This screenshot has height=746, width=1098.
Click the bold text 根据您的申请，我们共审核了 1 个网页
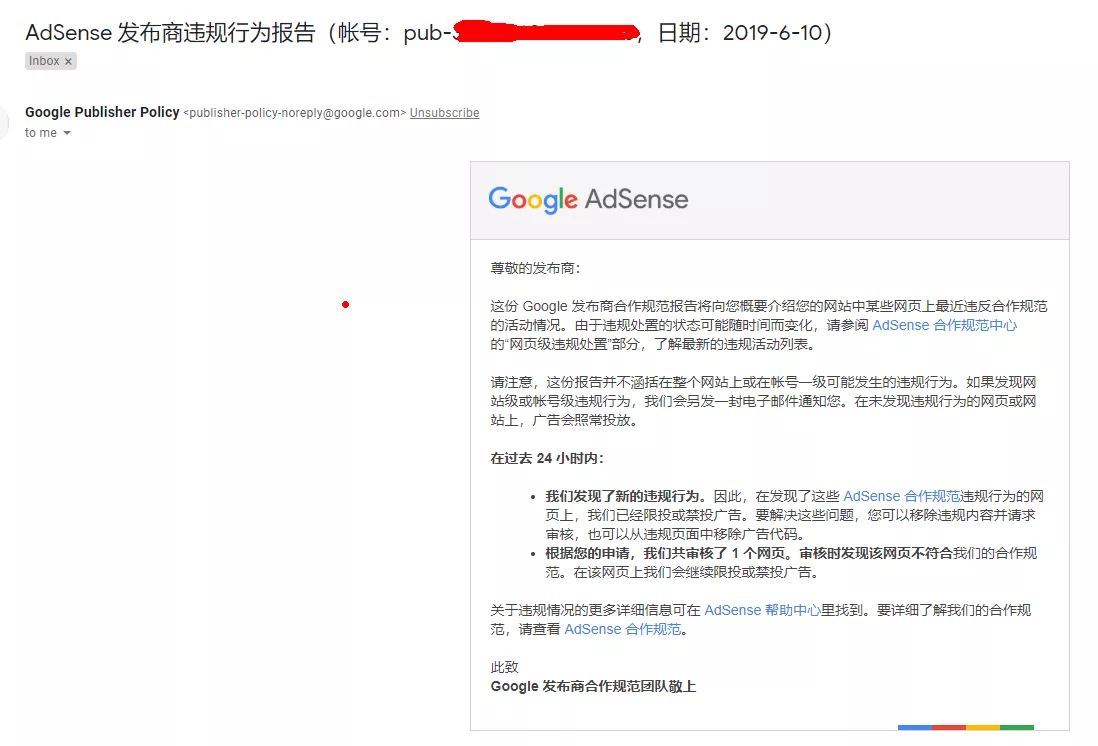pos(665,553)
